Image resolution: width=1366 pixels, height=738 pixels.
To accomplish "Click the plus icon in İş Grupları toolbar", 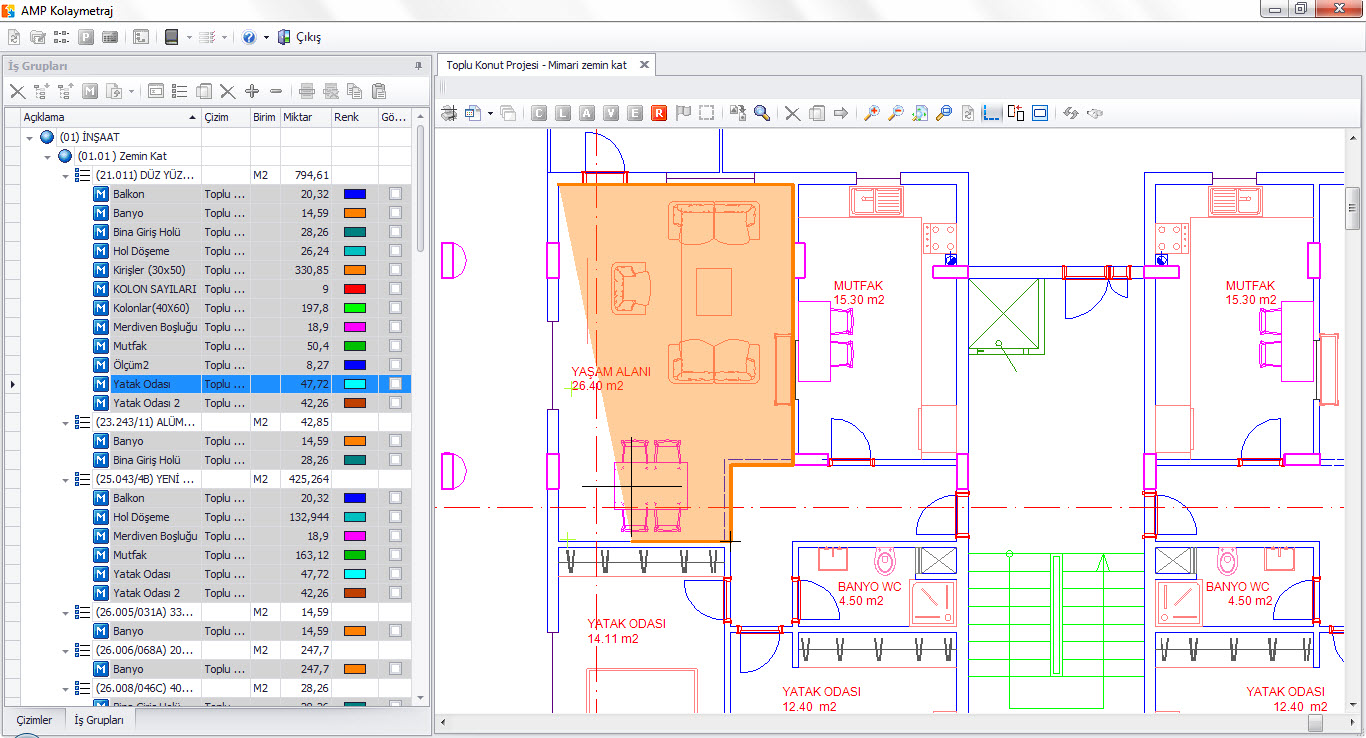I will pyautogui.click(x=252, y=91).
